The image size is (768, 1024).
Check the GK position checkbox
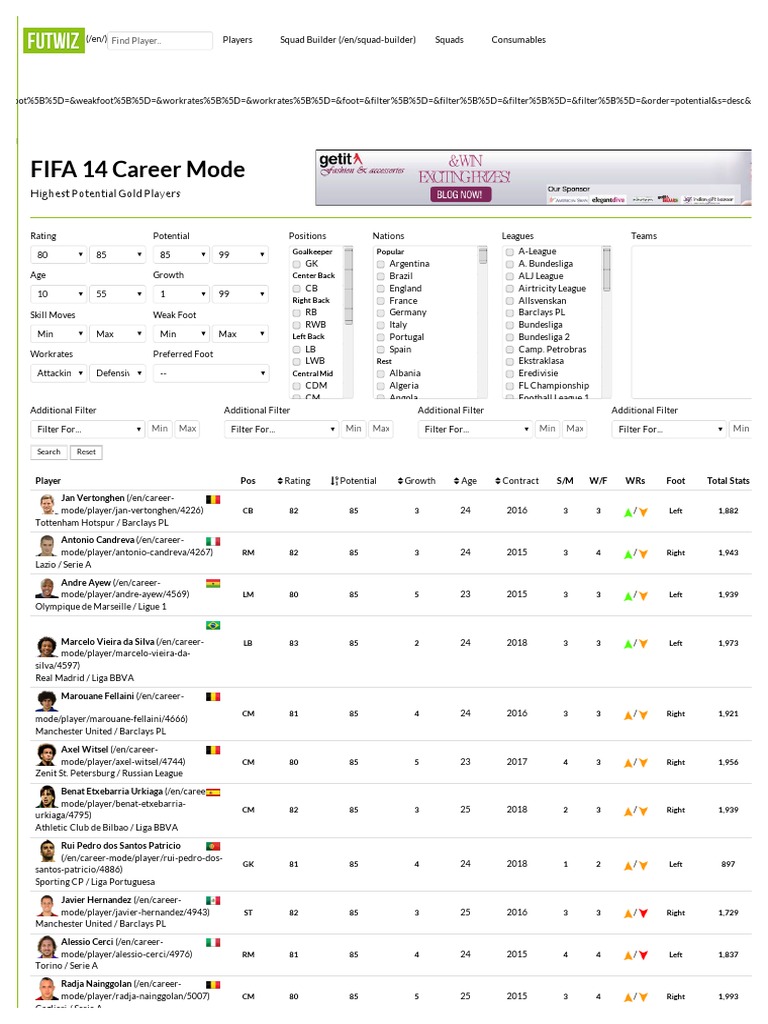pyautogui.click(x=296, y=264)
